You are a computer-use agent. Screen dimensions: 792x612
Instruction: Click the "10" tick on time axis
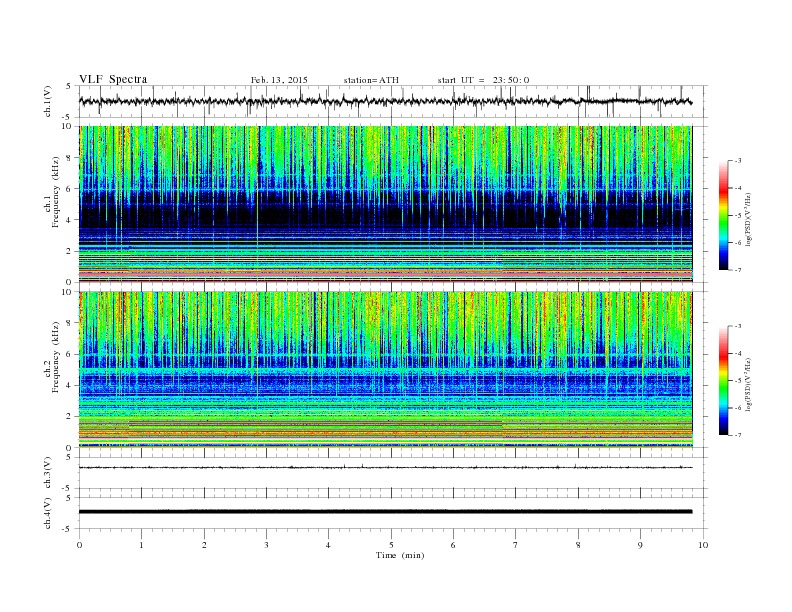(x=703, y=545)
